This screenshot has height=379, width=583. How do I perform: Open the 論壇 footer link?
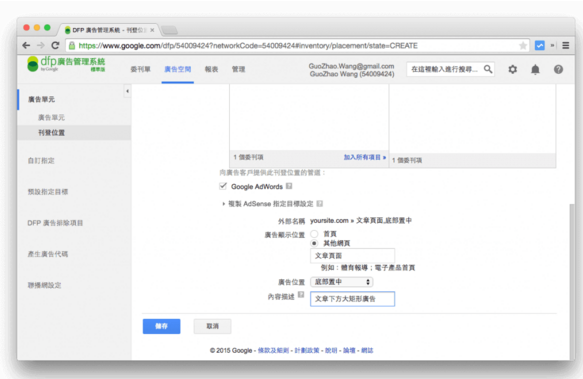349,350
